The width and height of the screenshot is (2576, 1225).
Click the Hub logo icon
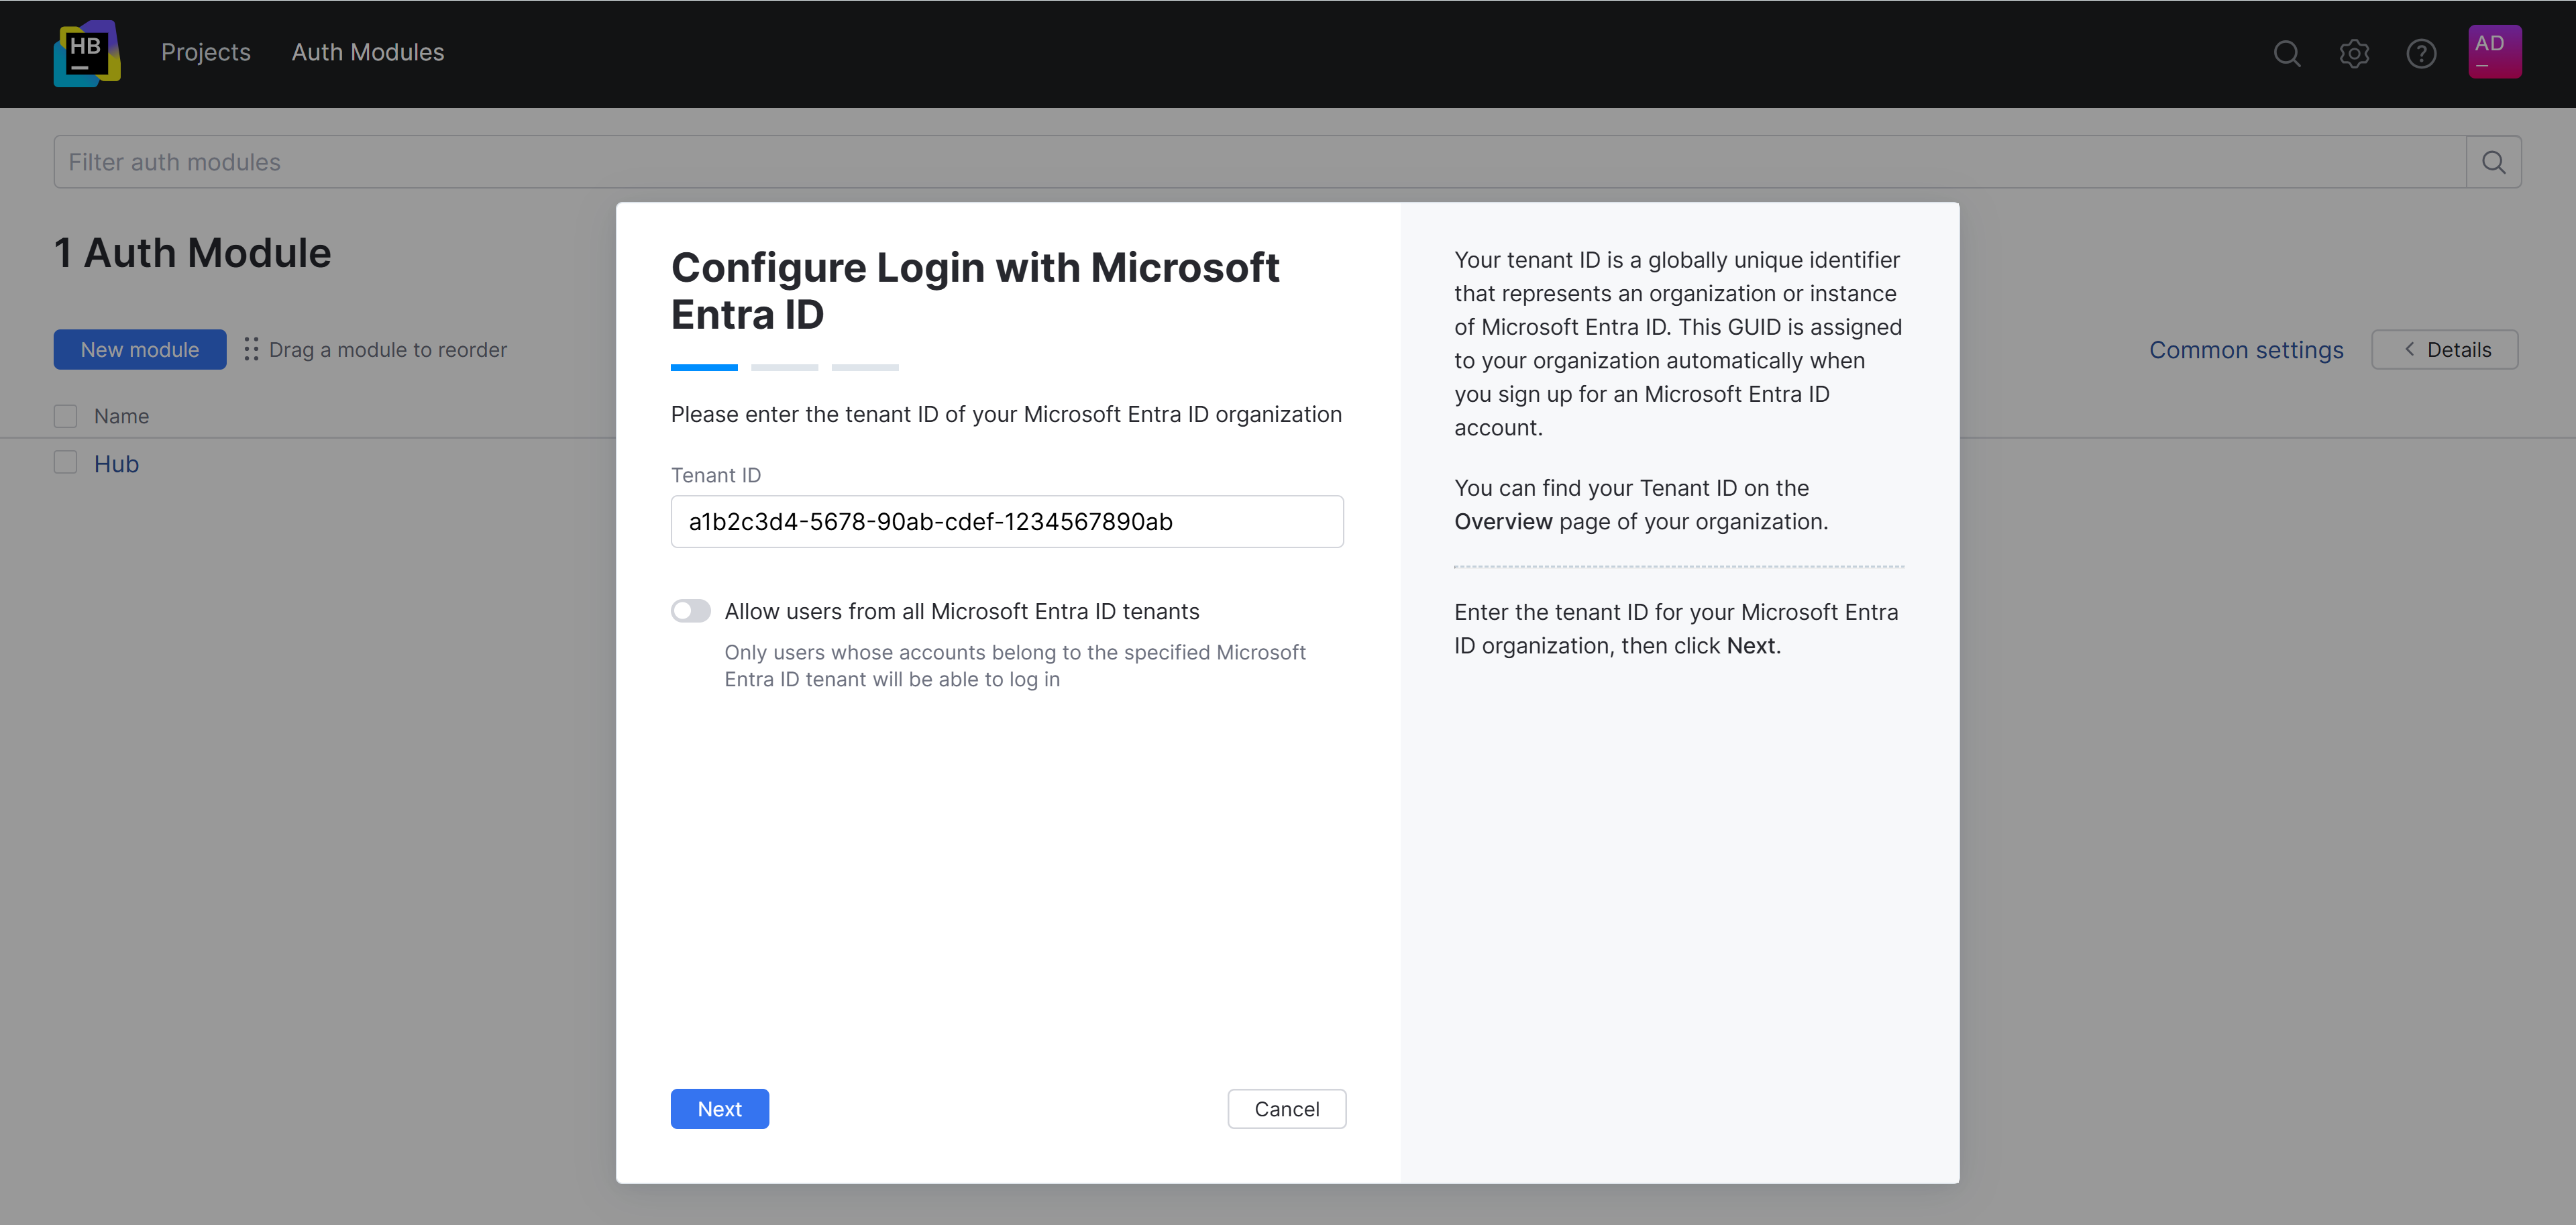[x=87, y=53]
